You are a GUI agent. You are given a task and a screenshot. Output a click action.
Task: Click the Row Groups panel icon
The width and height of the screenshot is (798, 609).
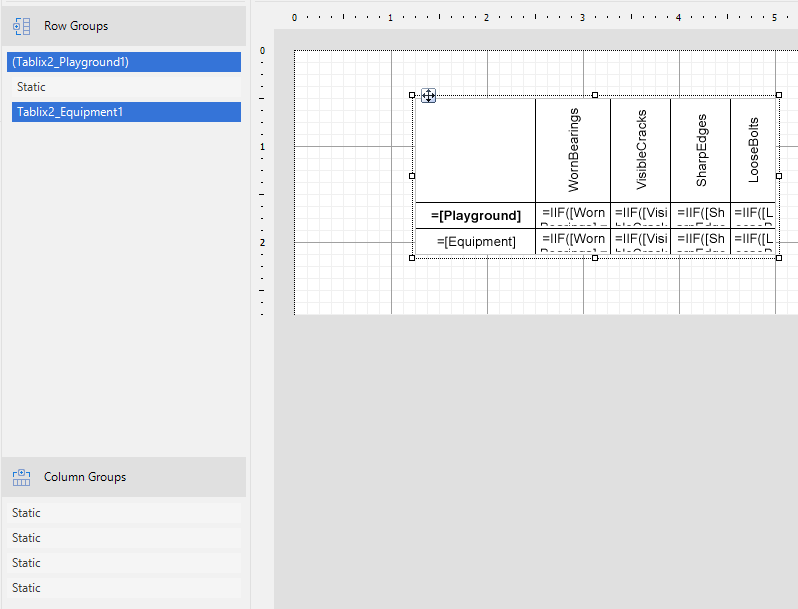pos(21,26)
